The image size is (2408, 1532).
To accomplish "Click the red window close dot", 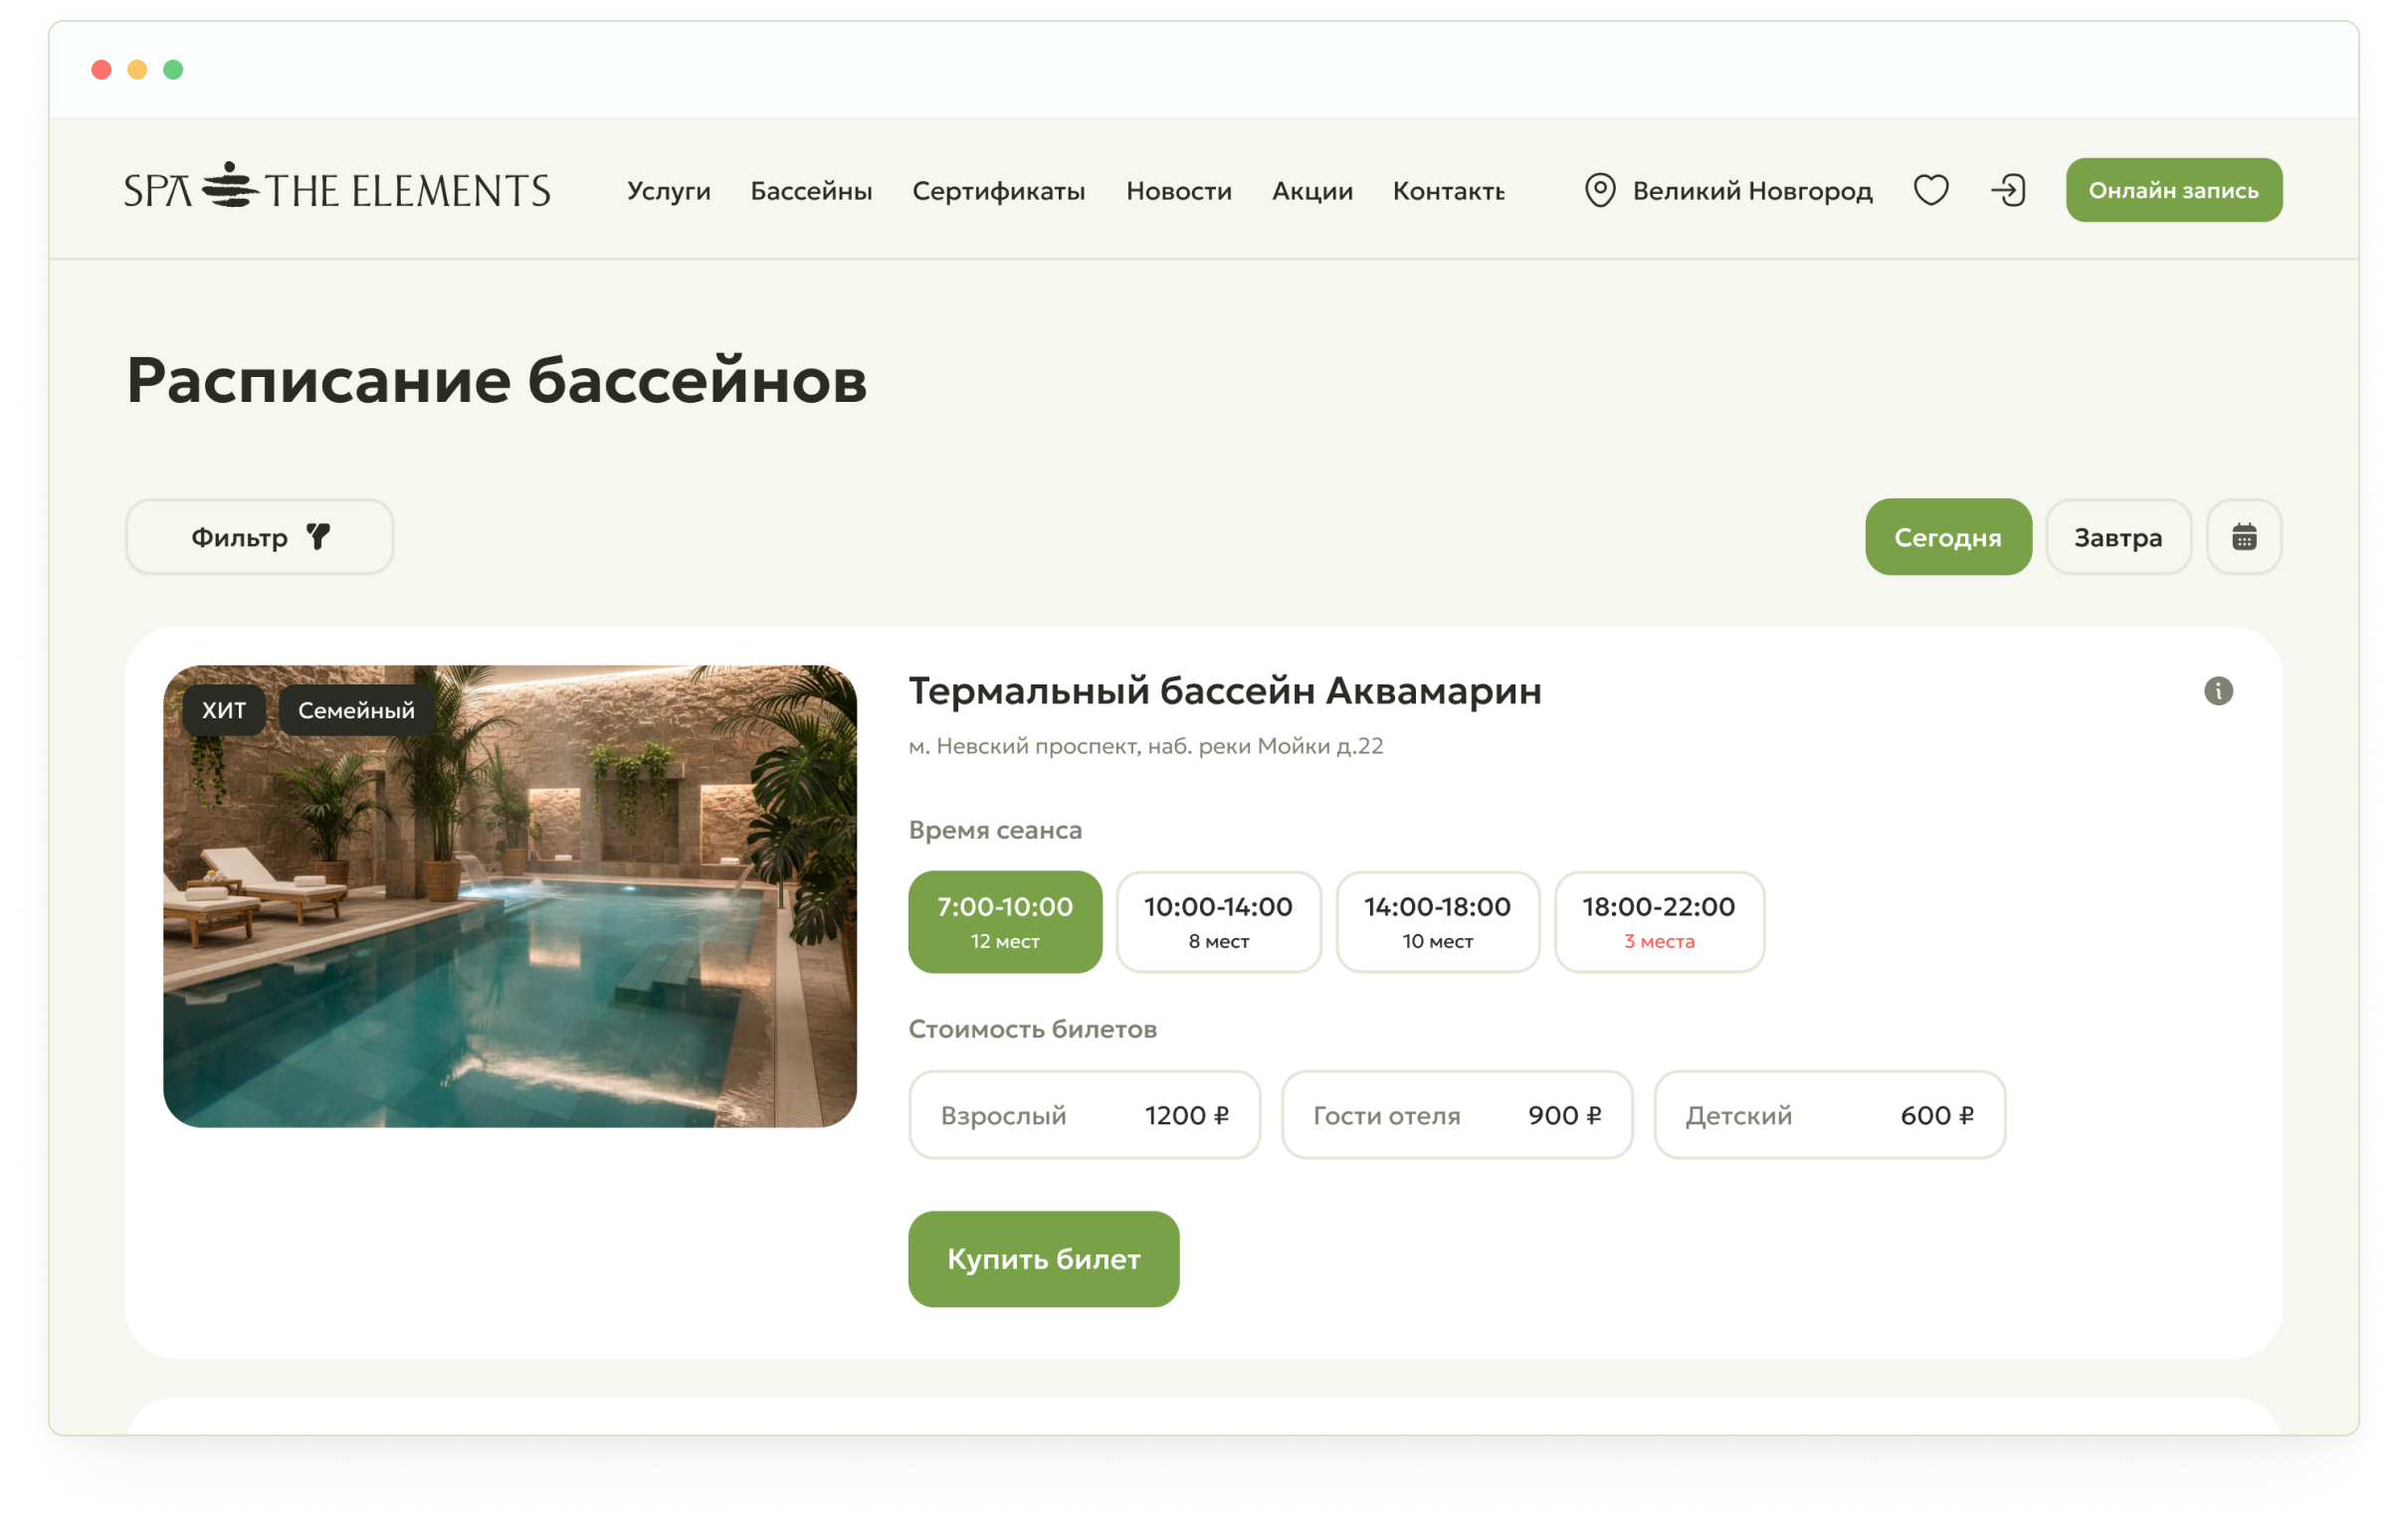I will [x=101, y=69].
